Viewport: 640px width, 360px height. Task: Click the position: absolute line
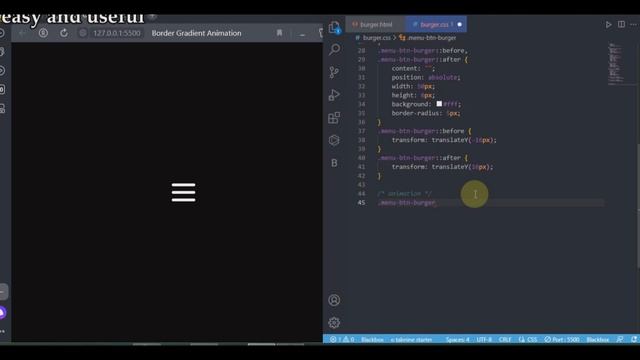[426, 77]
